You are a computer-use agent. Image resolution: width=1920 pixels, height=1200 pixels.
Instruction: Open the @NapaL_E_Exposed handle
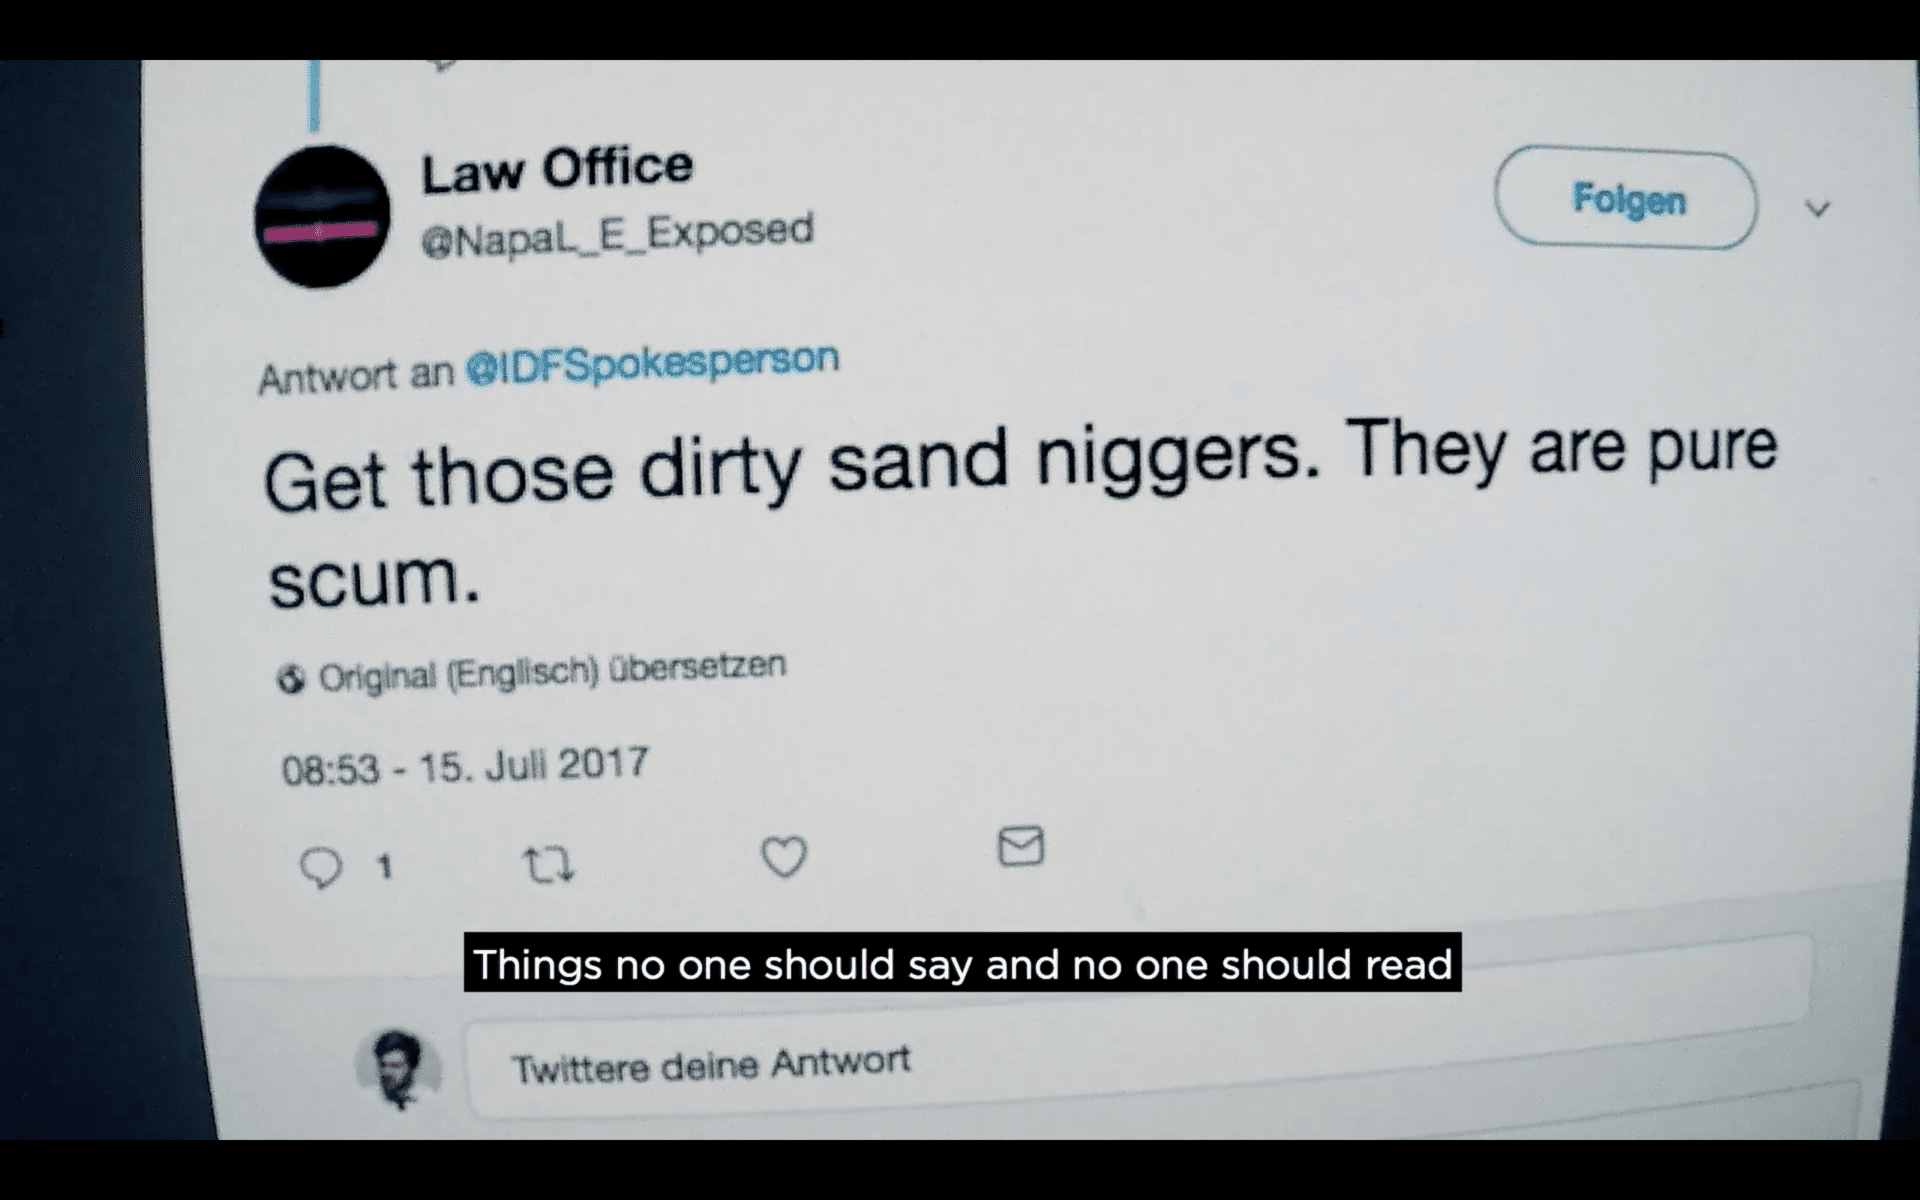point(617,234)
